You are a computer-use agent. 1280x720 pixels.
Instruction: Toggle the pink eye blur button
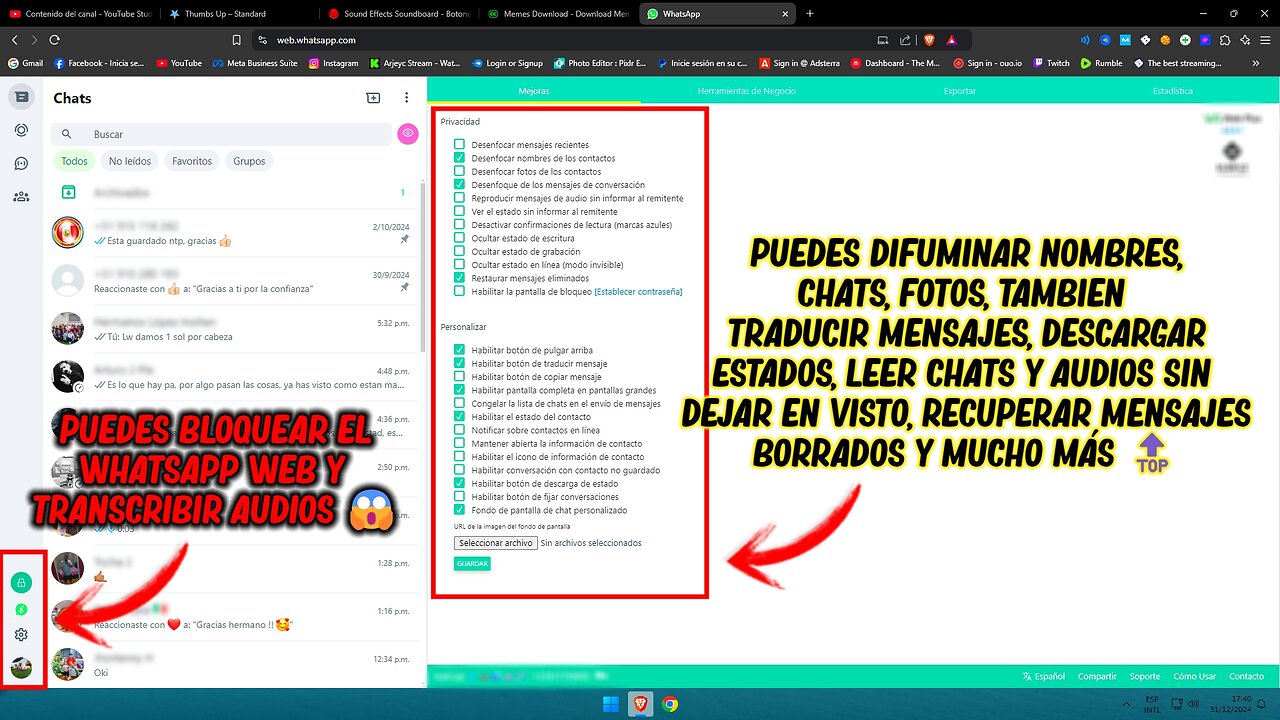(x=407, y=134)
